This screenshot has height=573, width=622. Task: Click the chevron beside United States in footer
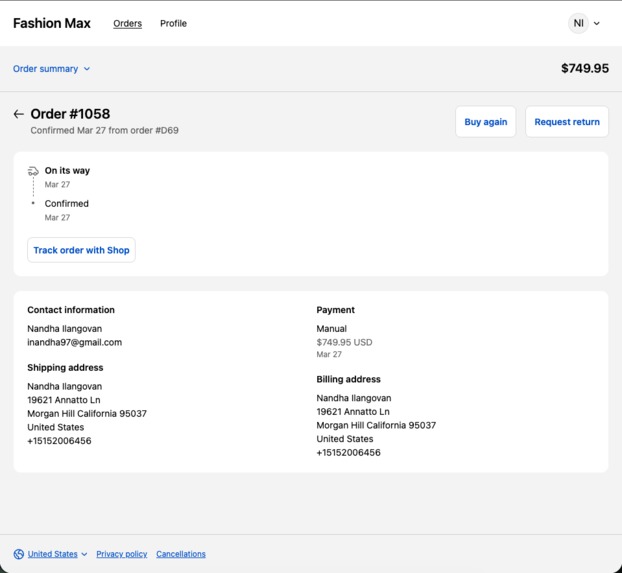[x=84, y=554]
